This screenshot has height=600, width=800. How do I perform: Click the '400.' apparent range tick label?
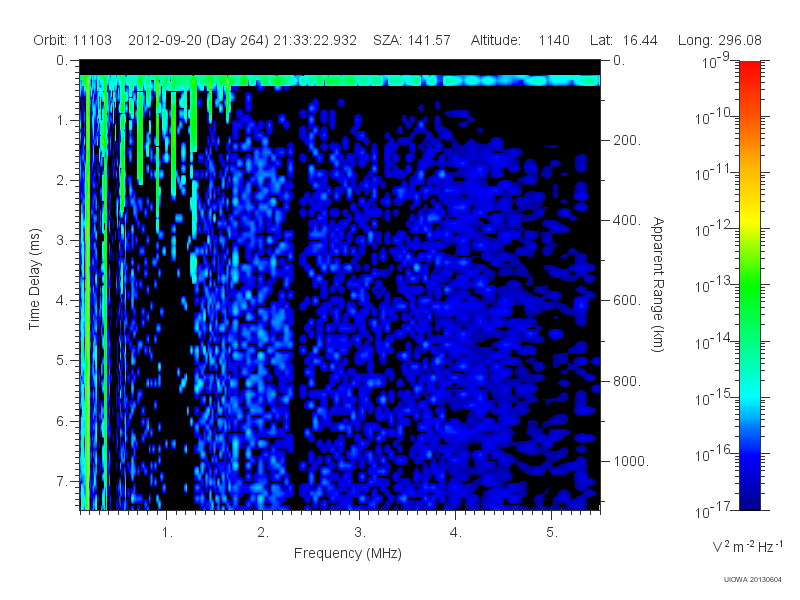tap(627, 220)
